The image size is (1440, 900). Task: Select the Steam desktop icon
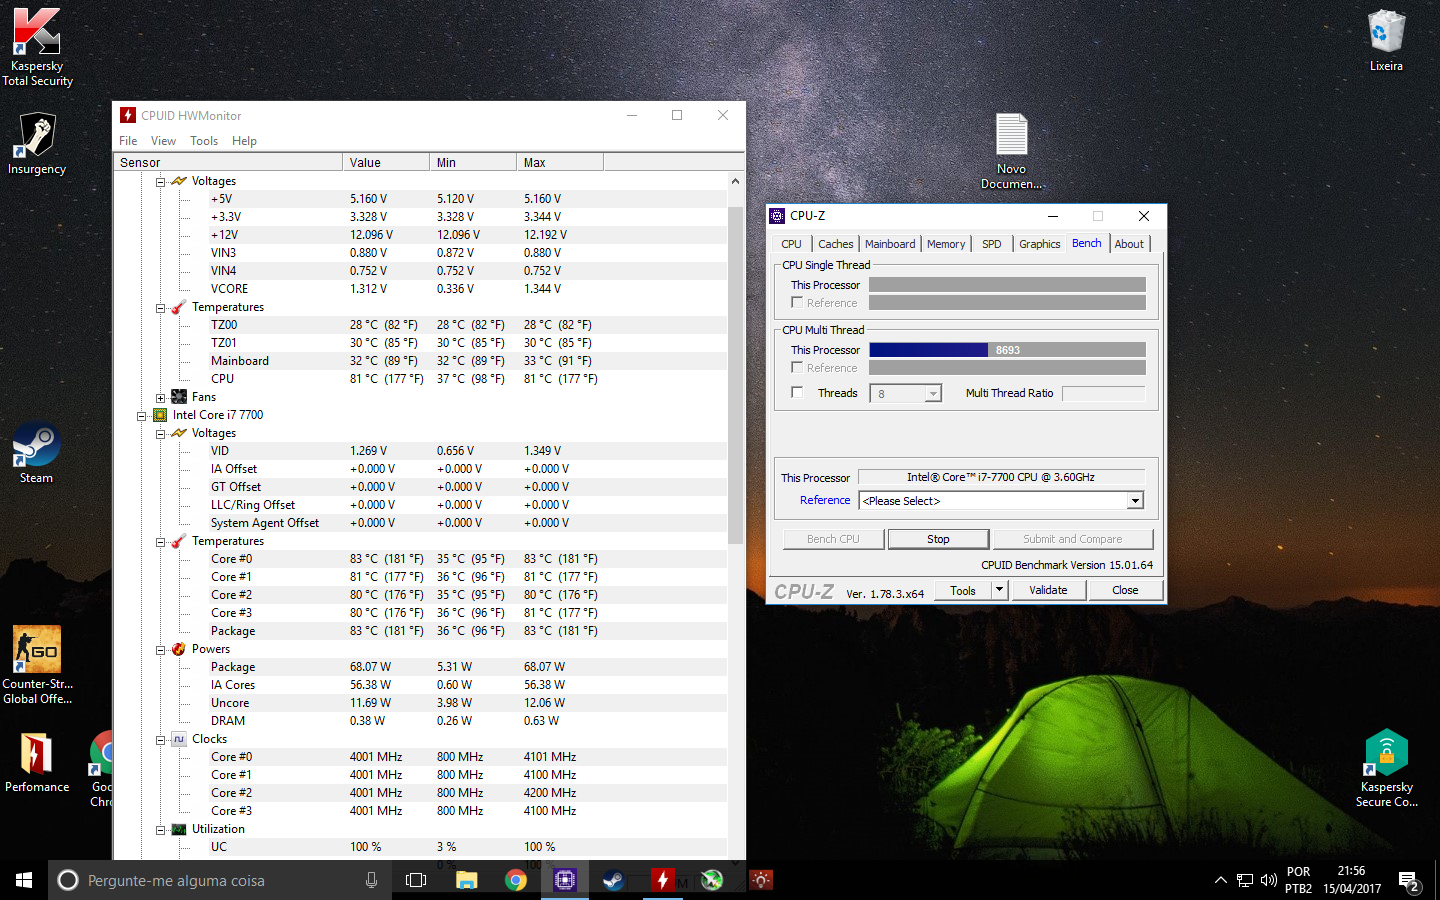tap(36, 452)
